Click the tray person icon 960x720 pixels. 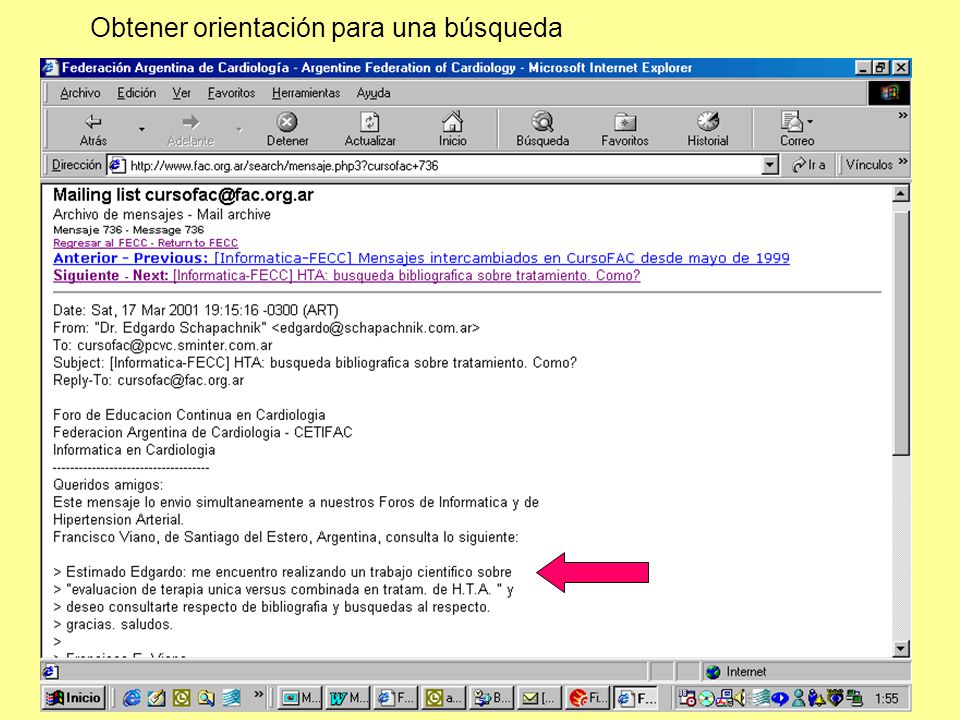tap(798, 697)
